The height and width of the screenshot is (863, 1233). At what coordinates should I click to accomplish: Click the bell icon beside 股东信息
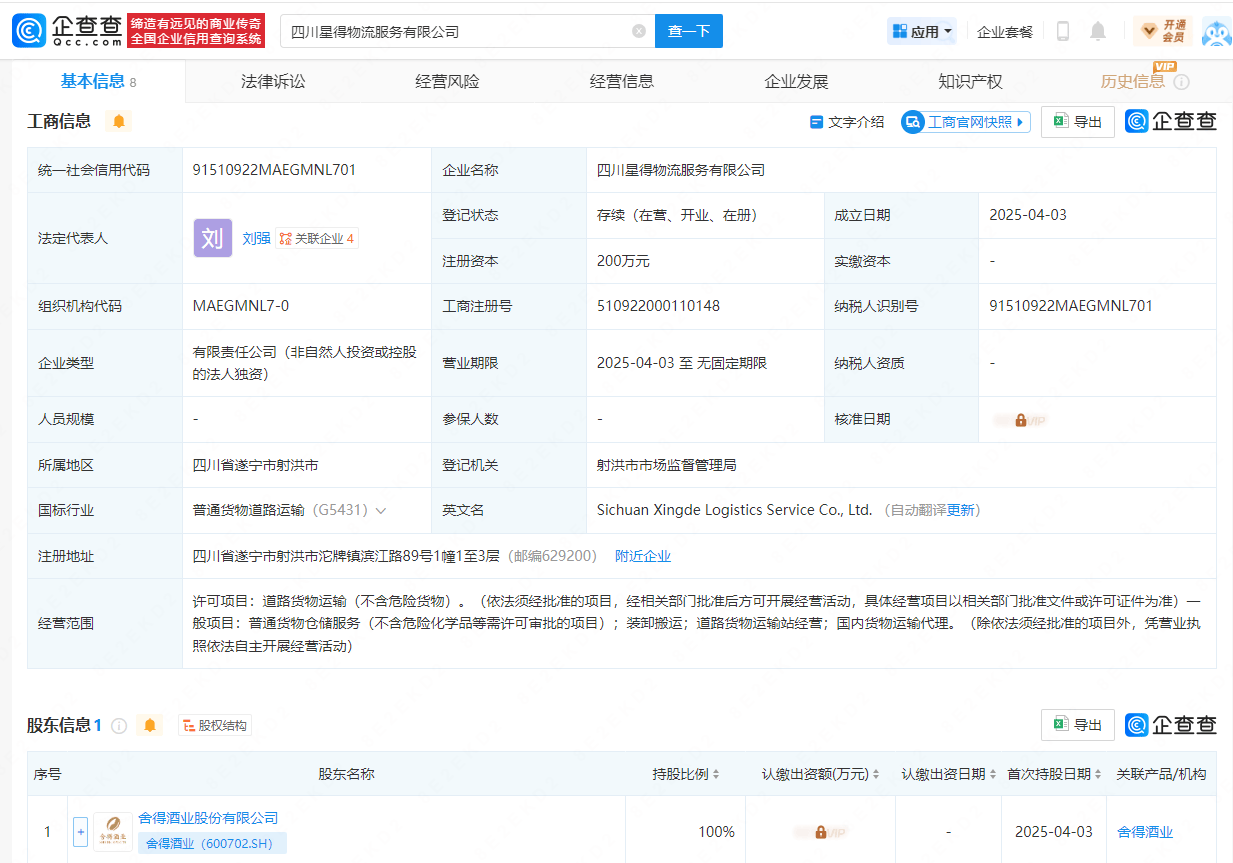(150, 725)
